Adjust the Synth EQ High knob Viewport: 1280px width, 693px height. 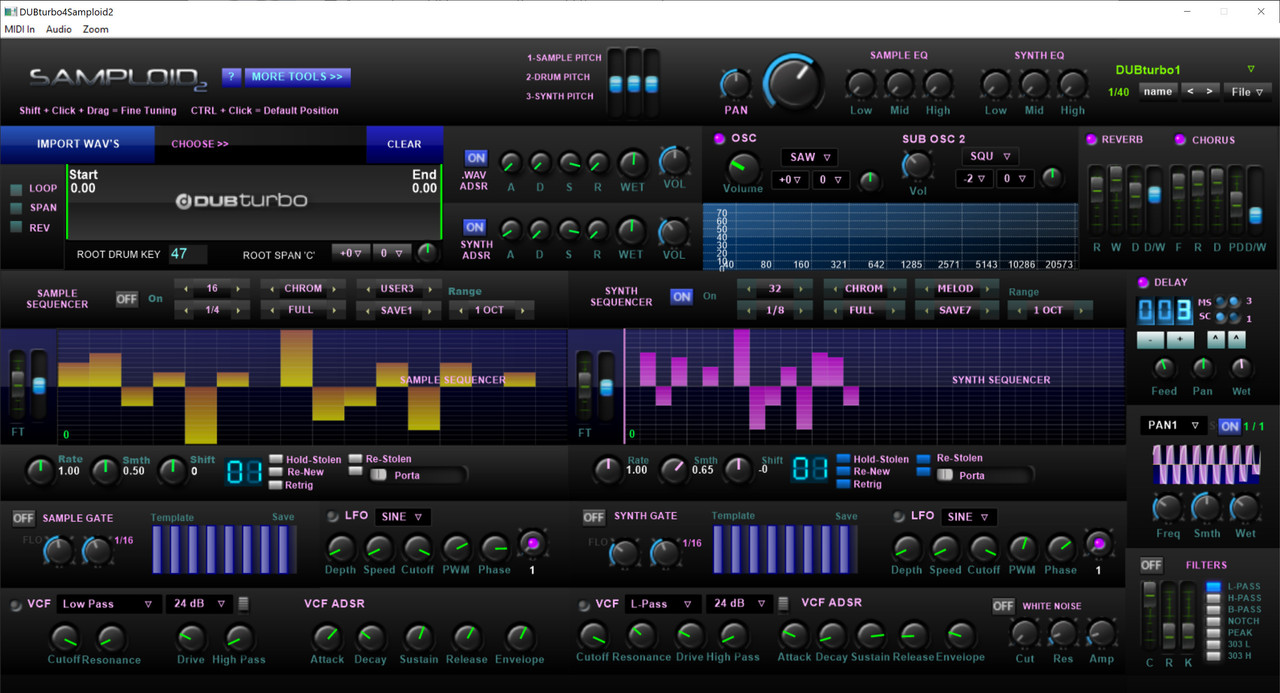pos(1073,84)
